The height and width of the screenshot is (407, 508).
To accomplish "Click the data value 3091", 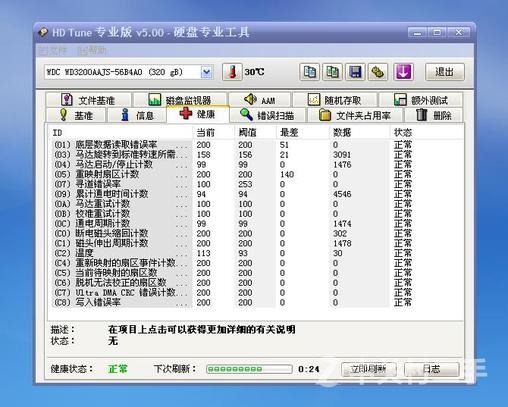I will pyautogui.click(x=342, y=155).
